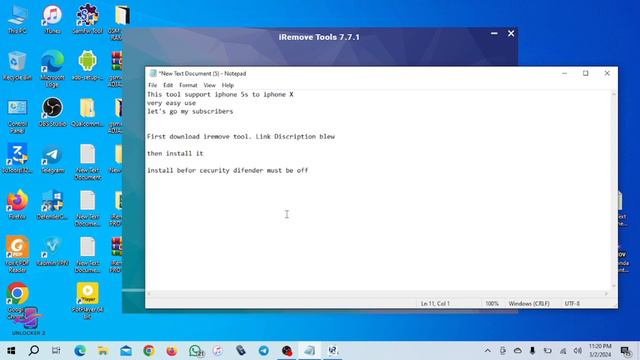640x360 pixels.
Task: Click the line 'then install it'
Action: (x=175, y=153)
